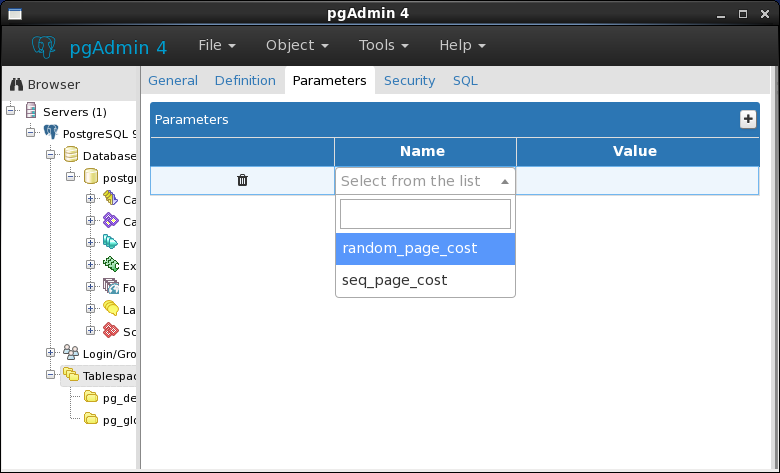The height and width of the screenshot is (473, 780).
Task: Select the Catalogs node icon
Action: click(110, 220)
